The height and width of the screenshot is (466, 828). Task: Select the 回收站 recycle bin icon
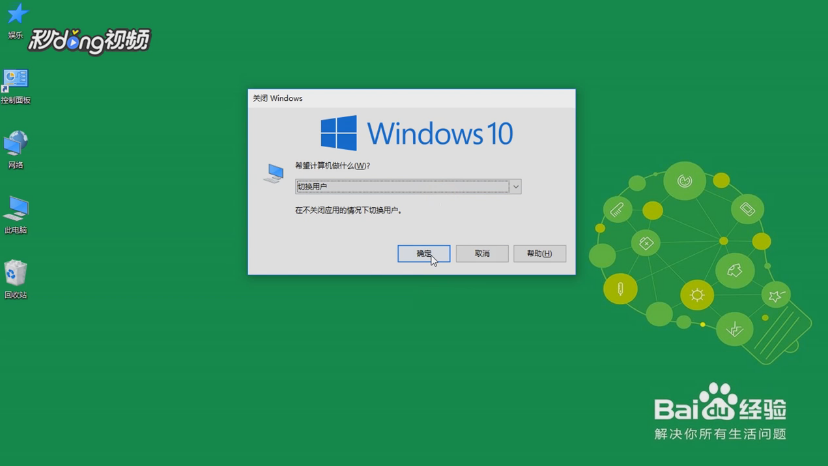coord(16,279)
